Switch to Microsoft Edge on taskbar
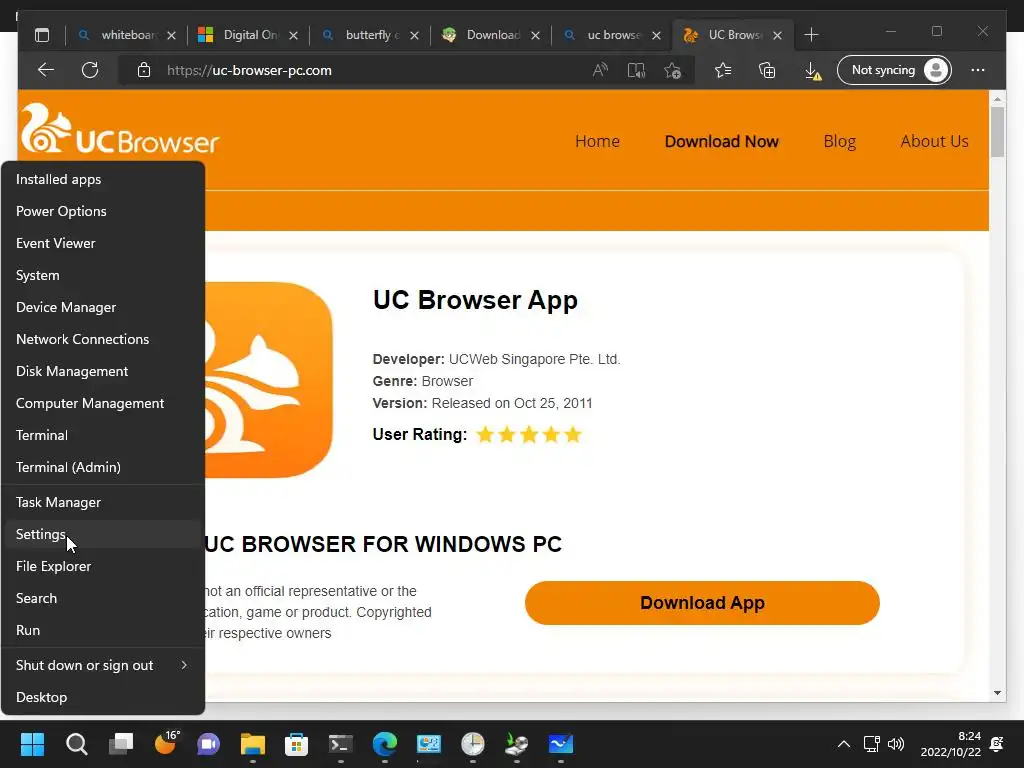The height and width of the screenshot is (768, 1024). pyautogui.click(x=385, y=743)
